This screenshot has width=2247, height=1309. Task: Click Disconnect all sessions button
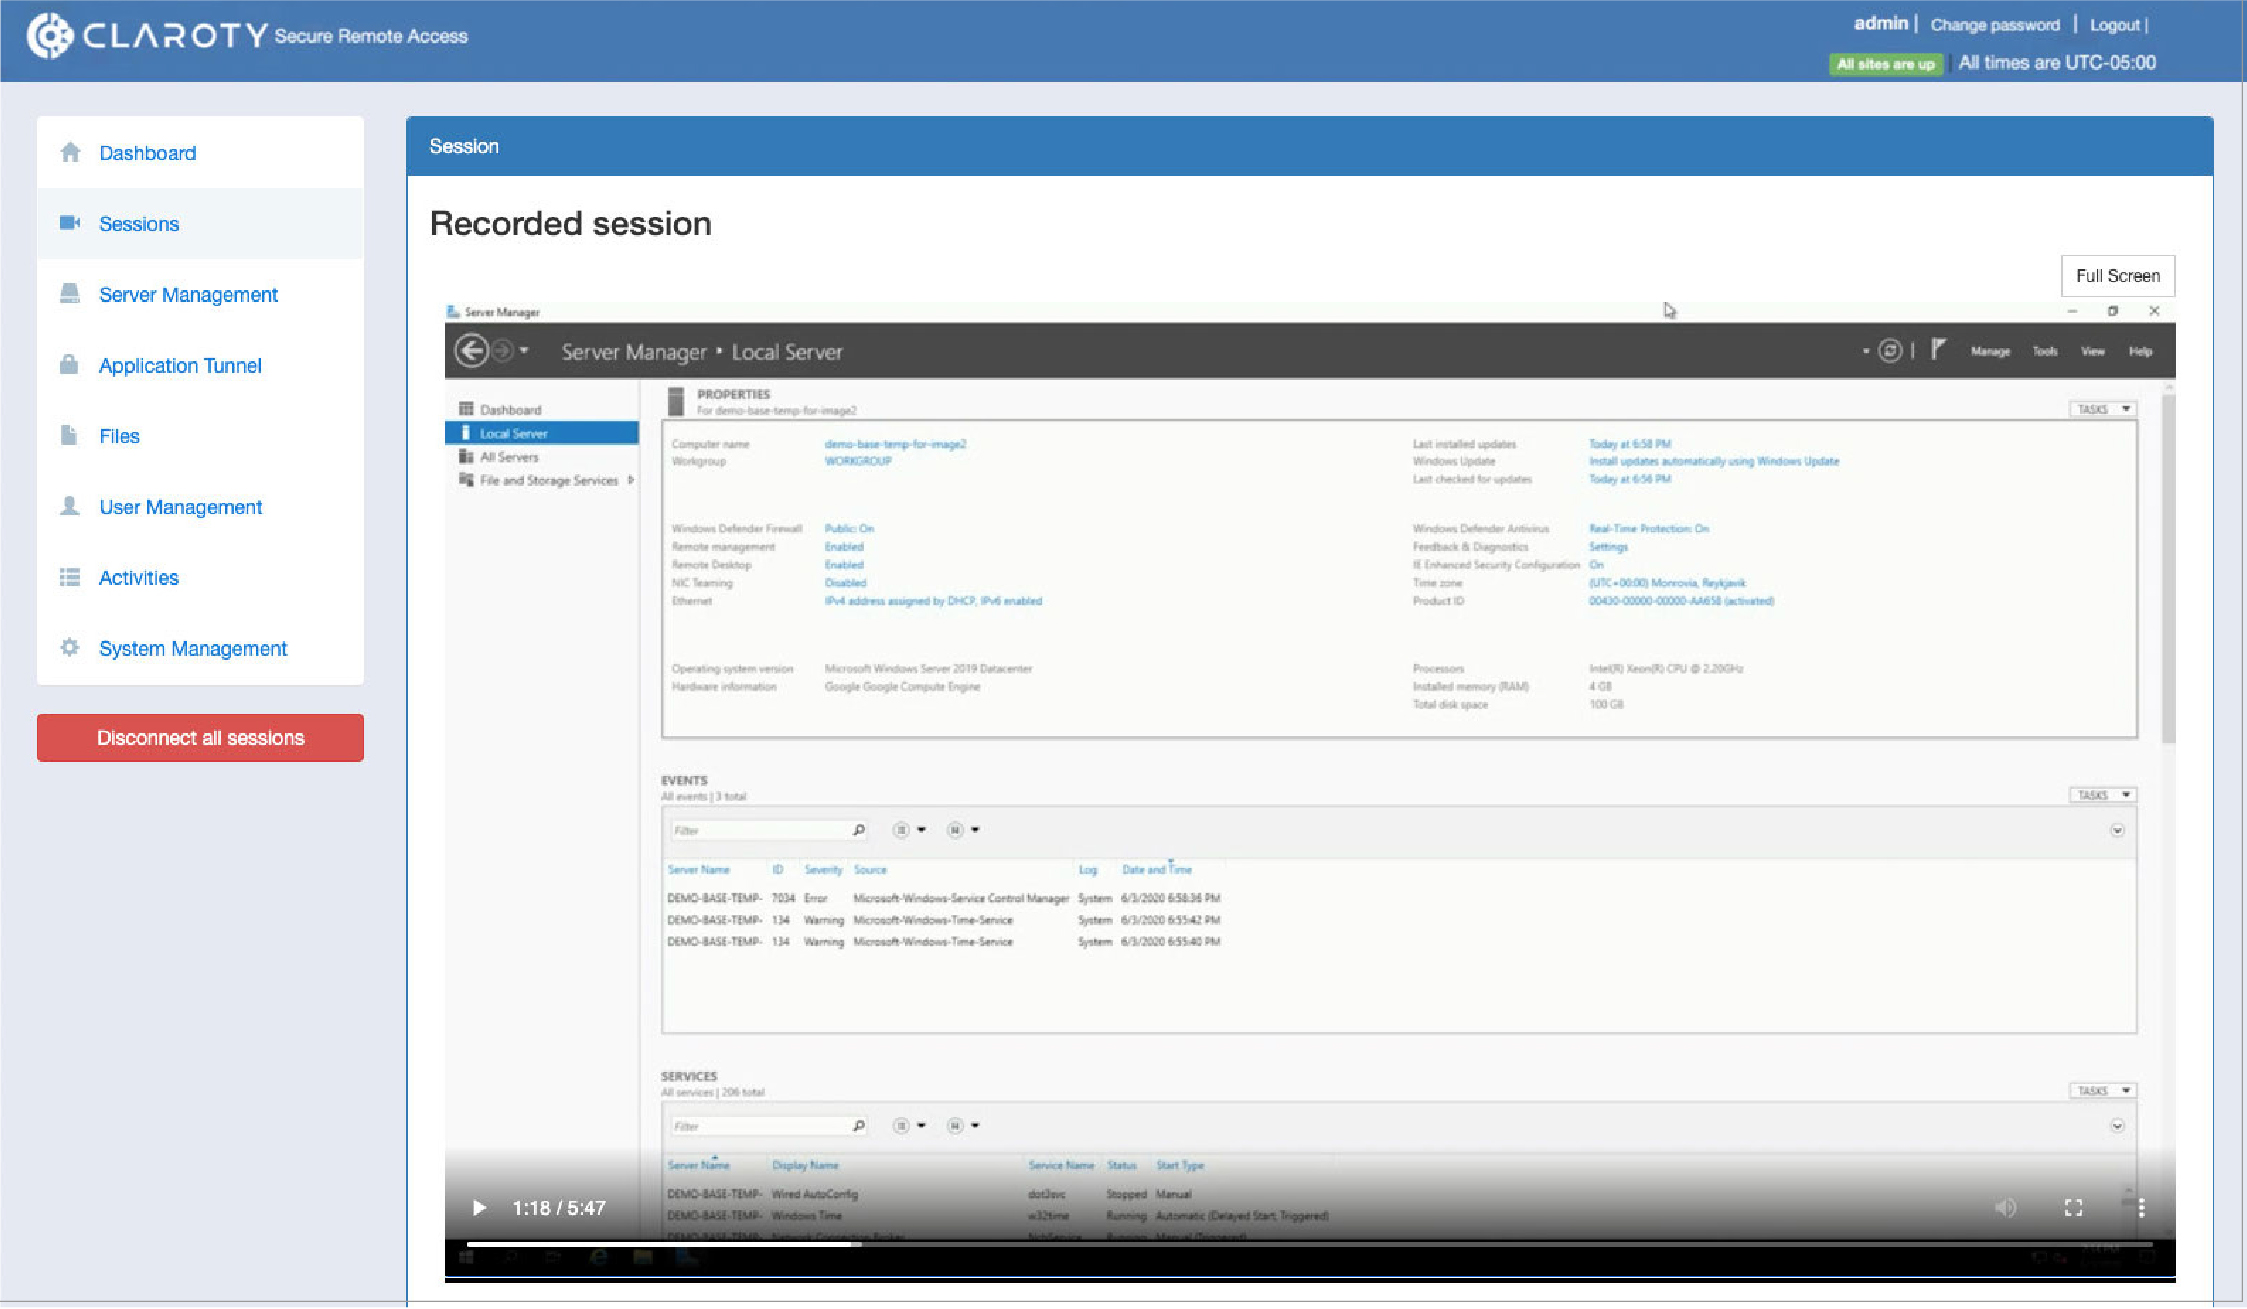click(x=200, y=738)
